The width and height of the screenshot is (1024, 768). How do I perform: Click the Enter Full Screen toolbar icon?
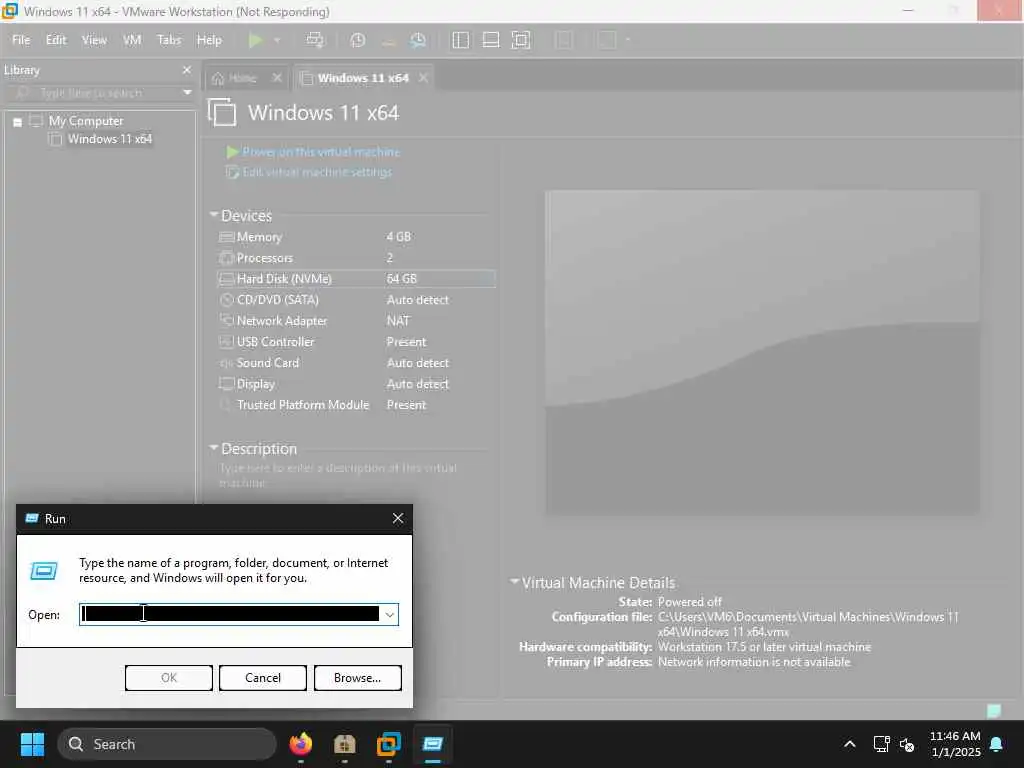coord(520,40)
